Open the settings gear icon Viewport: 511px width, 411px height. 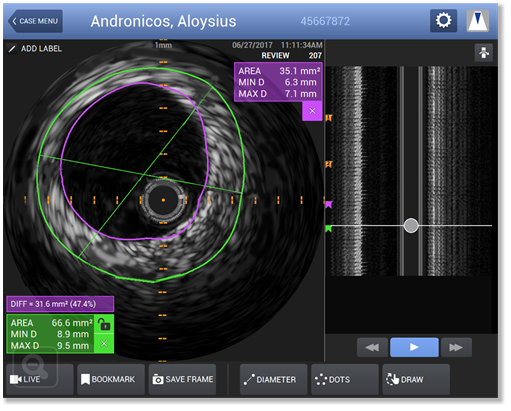pos(443,21)
